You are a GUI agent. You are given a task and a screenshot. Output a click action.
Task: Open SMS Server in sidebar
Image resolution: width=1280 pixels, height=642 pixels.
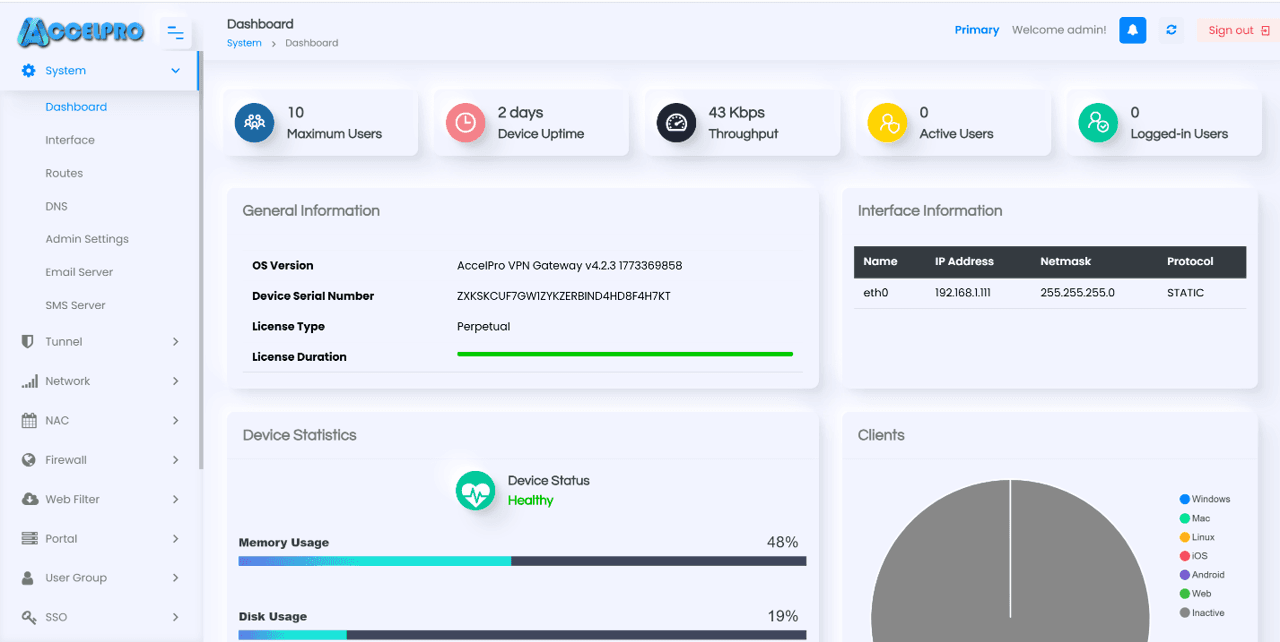(75, 305)
